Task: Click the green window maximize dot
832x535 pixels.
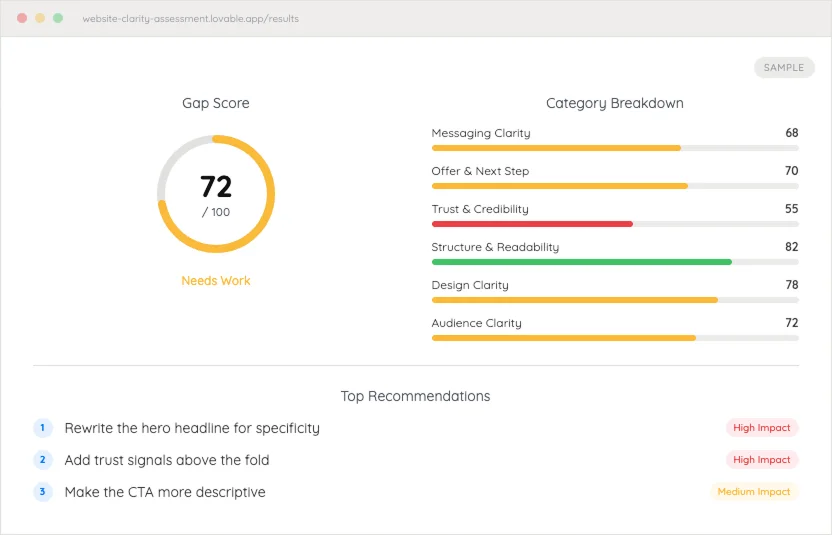Action: [x=58, y=18]
